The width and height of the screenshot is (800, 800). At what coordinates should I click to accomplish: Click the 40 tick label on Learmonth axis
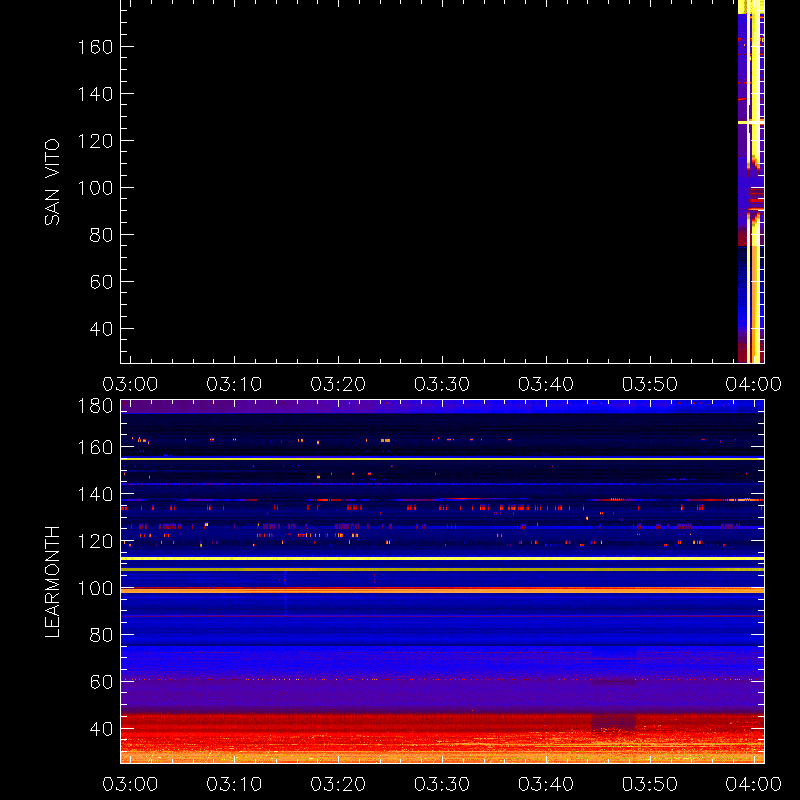[101, 729]
